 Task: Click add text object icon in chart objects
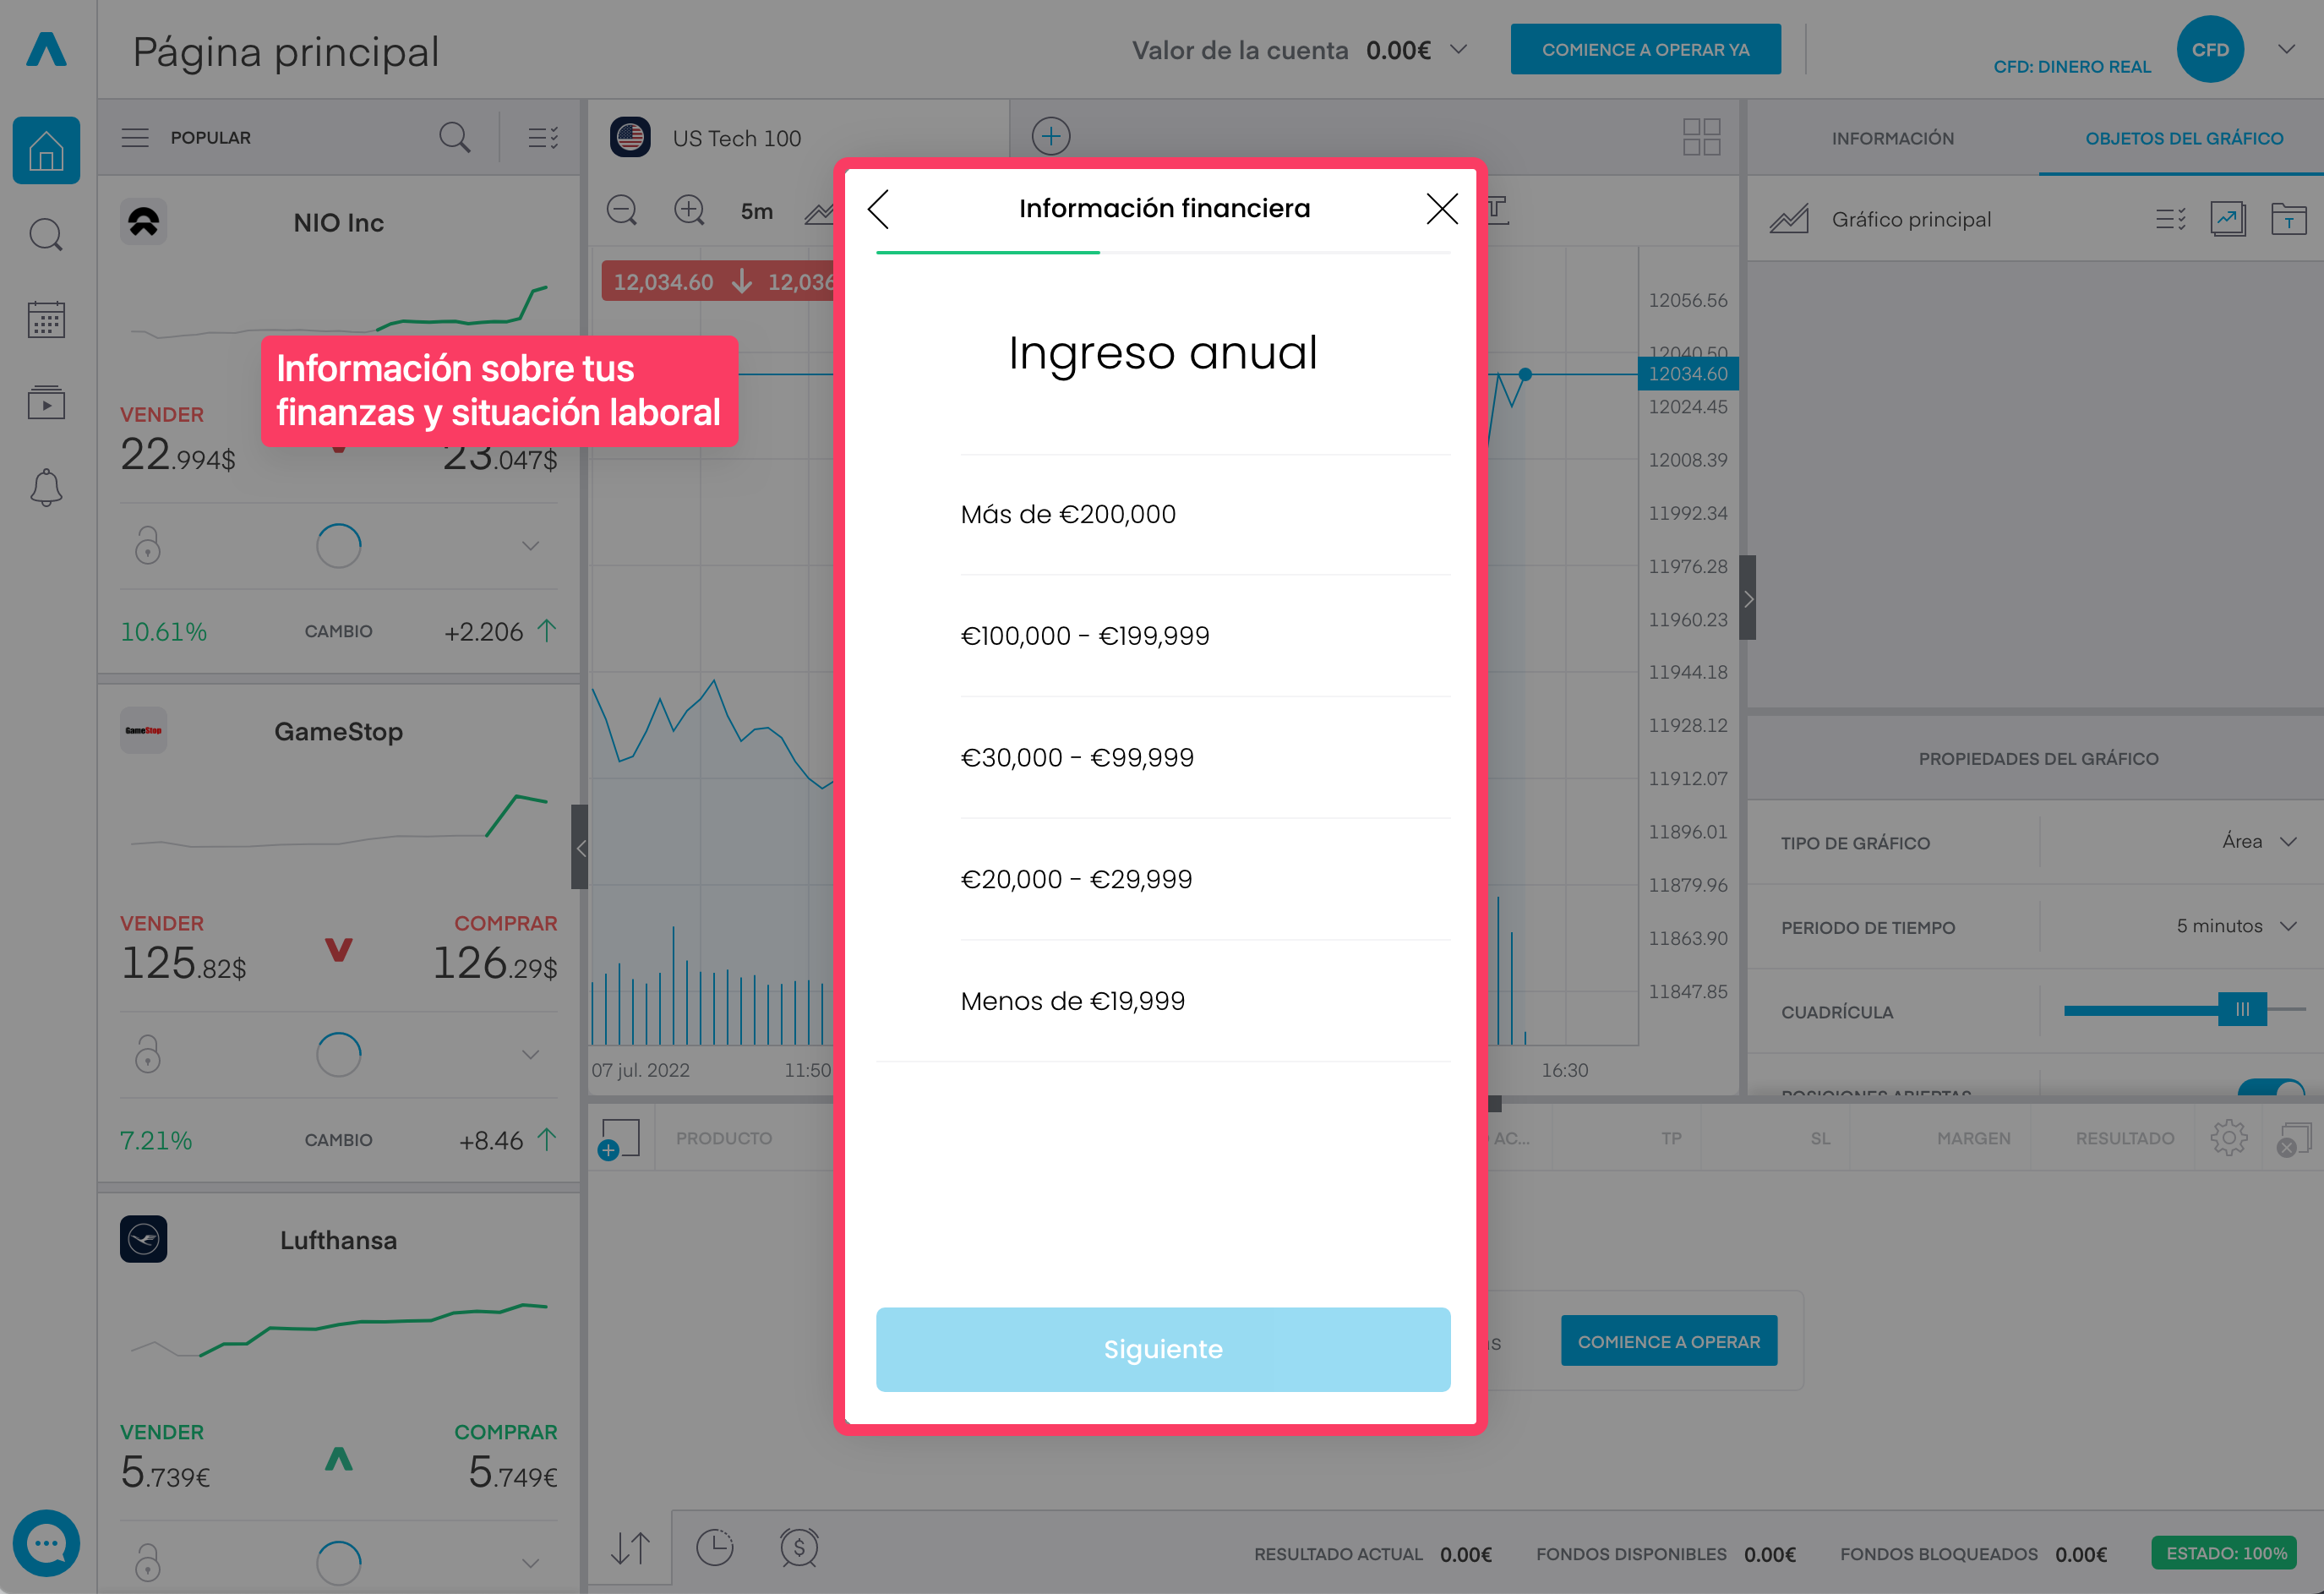coord(2288,219)
